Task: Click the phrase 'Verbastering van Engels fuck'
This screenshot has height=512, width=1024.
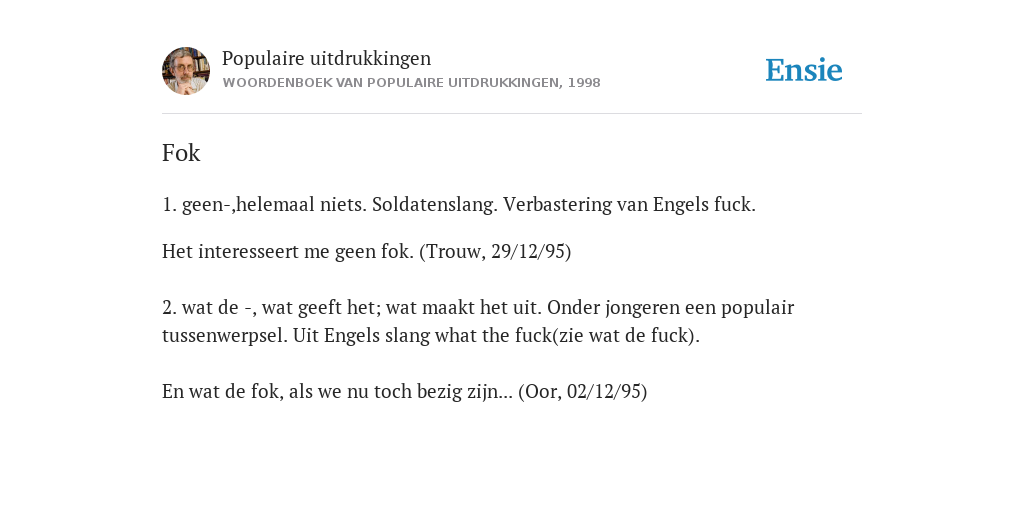Action: pyautogui.click(x=629, y=204)
